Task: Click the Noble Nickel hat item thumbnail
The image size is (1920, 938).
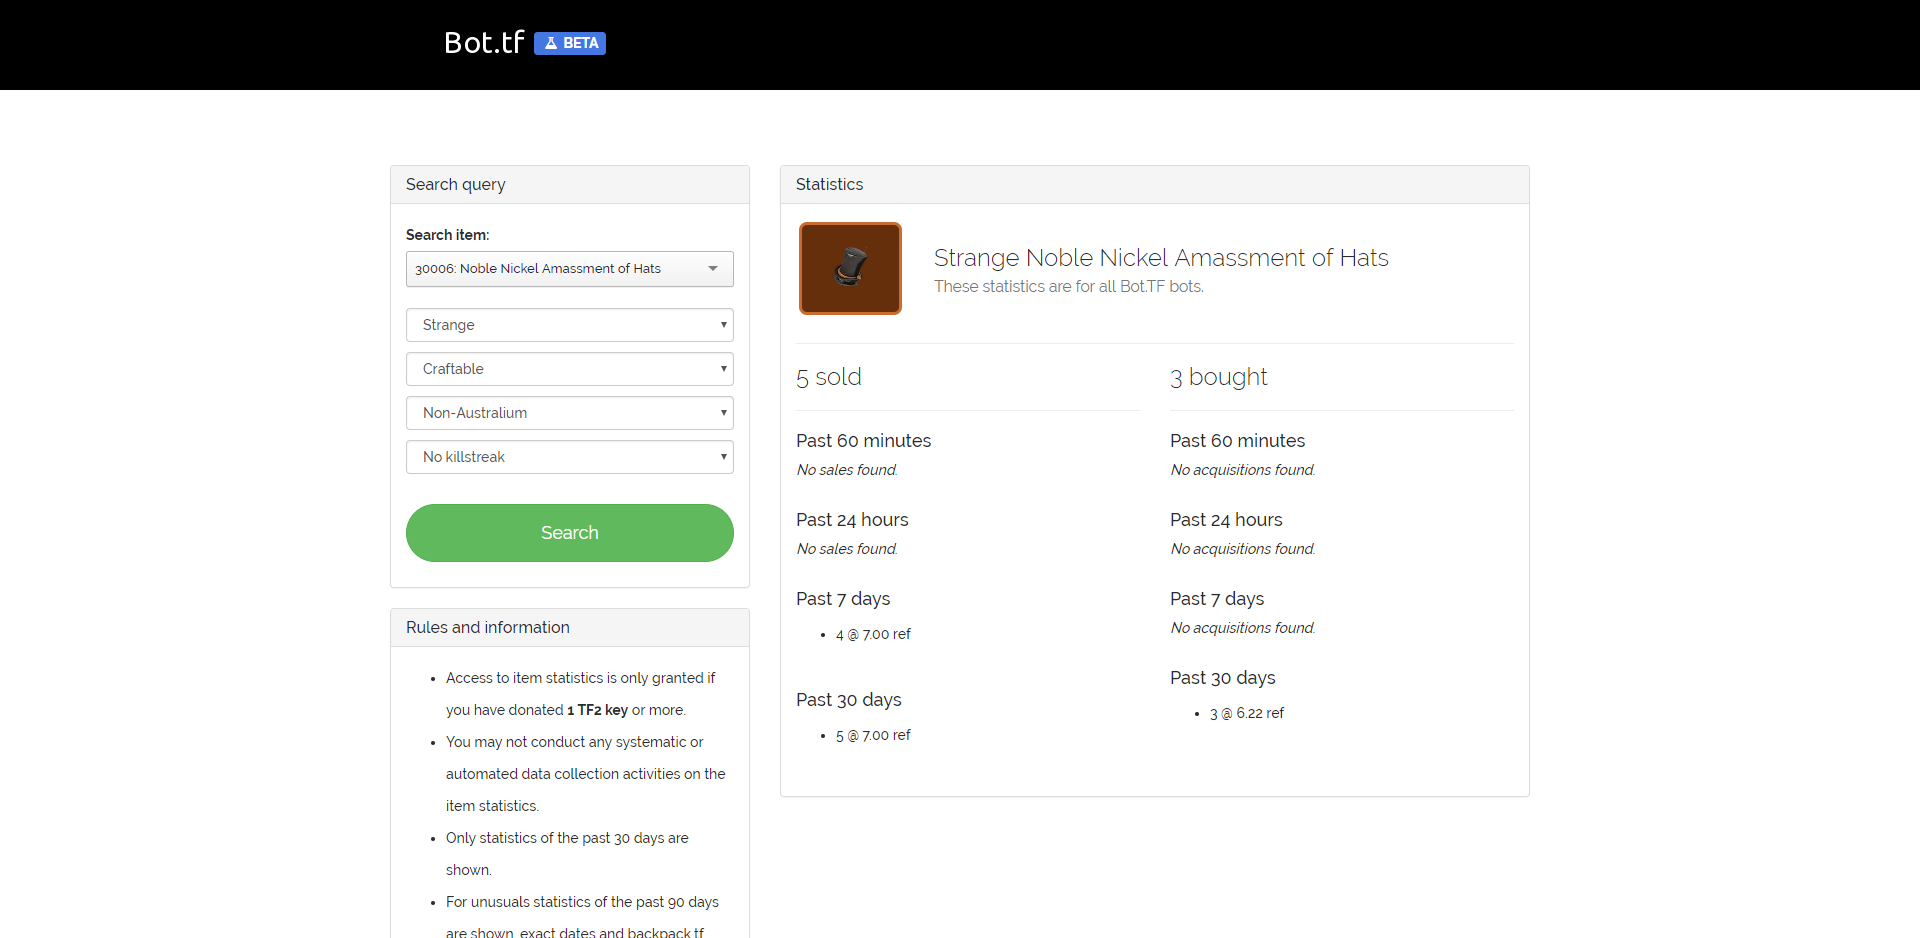Action: (850, 268)
